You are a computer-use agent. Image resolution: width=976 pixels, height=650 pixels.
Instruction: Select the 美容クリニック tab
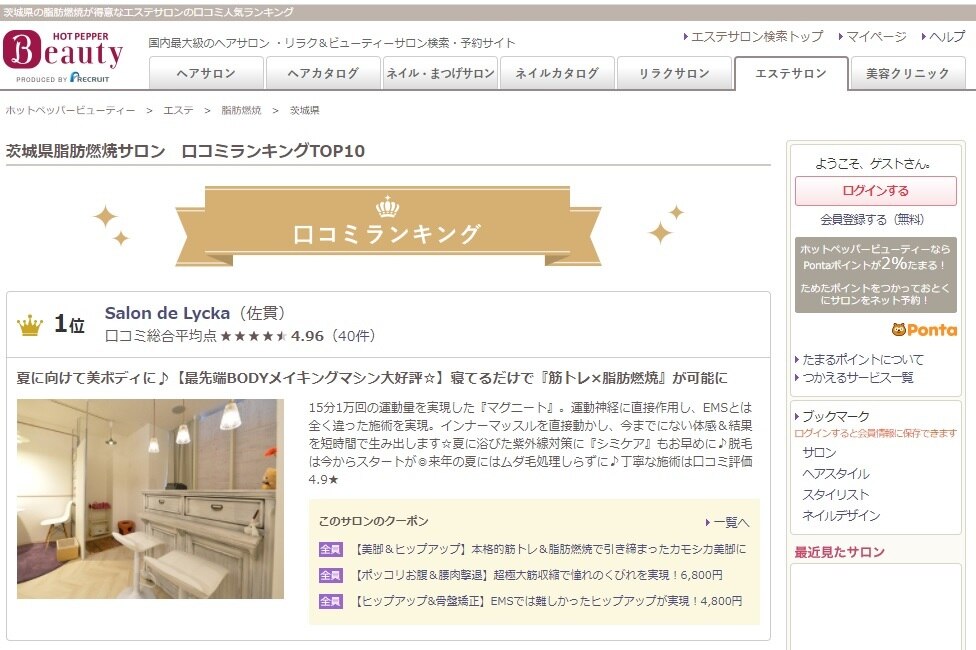(x=907, y=74)
